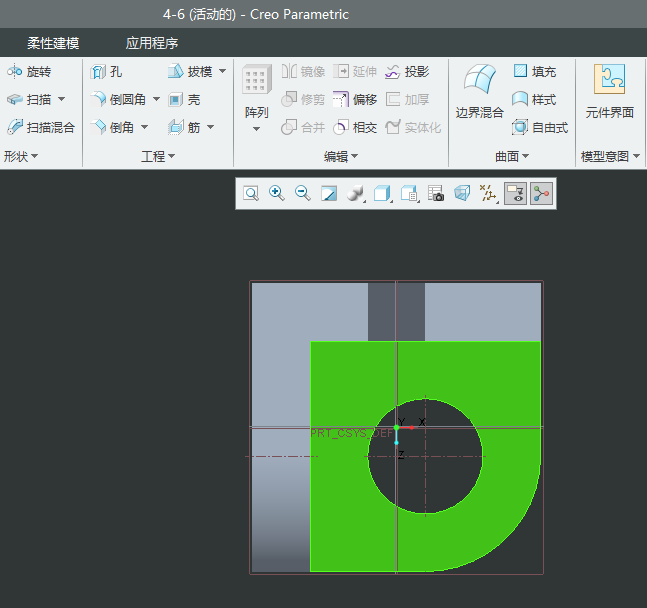Open the 应用程序 tab
The image size is (647, 608).
[152, 44]
